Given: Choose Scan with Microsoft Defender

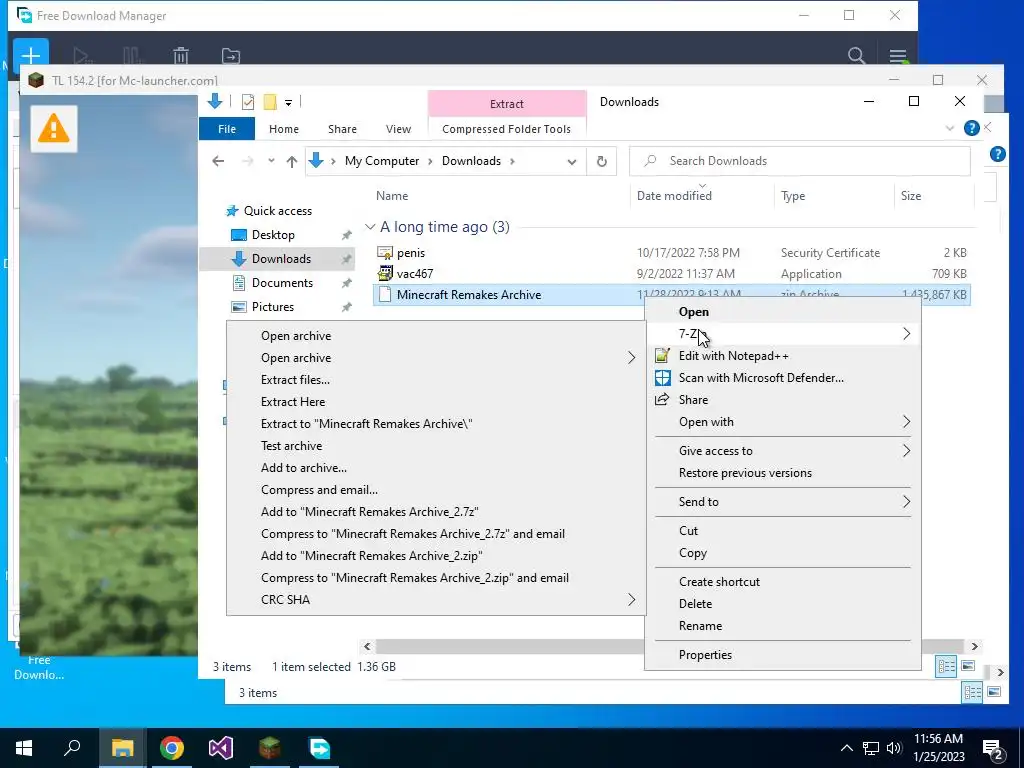Looking at the screenshot, I should click(x=761, y=377).
